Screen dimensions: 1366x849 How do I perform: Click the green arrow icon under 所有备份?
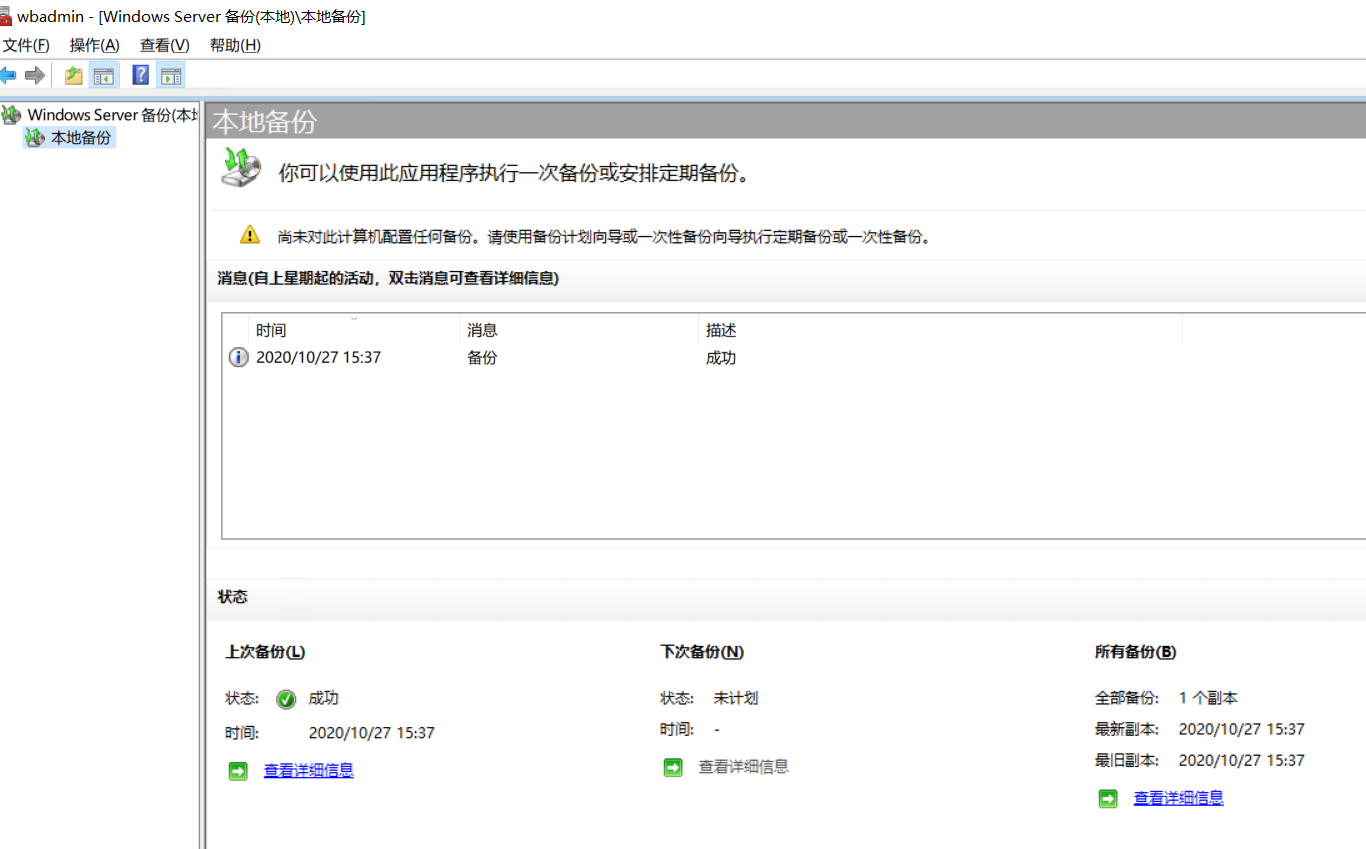pos(1108,799)
